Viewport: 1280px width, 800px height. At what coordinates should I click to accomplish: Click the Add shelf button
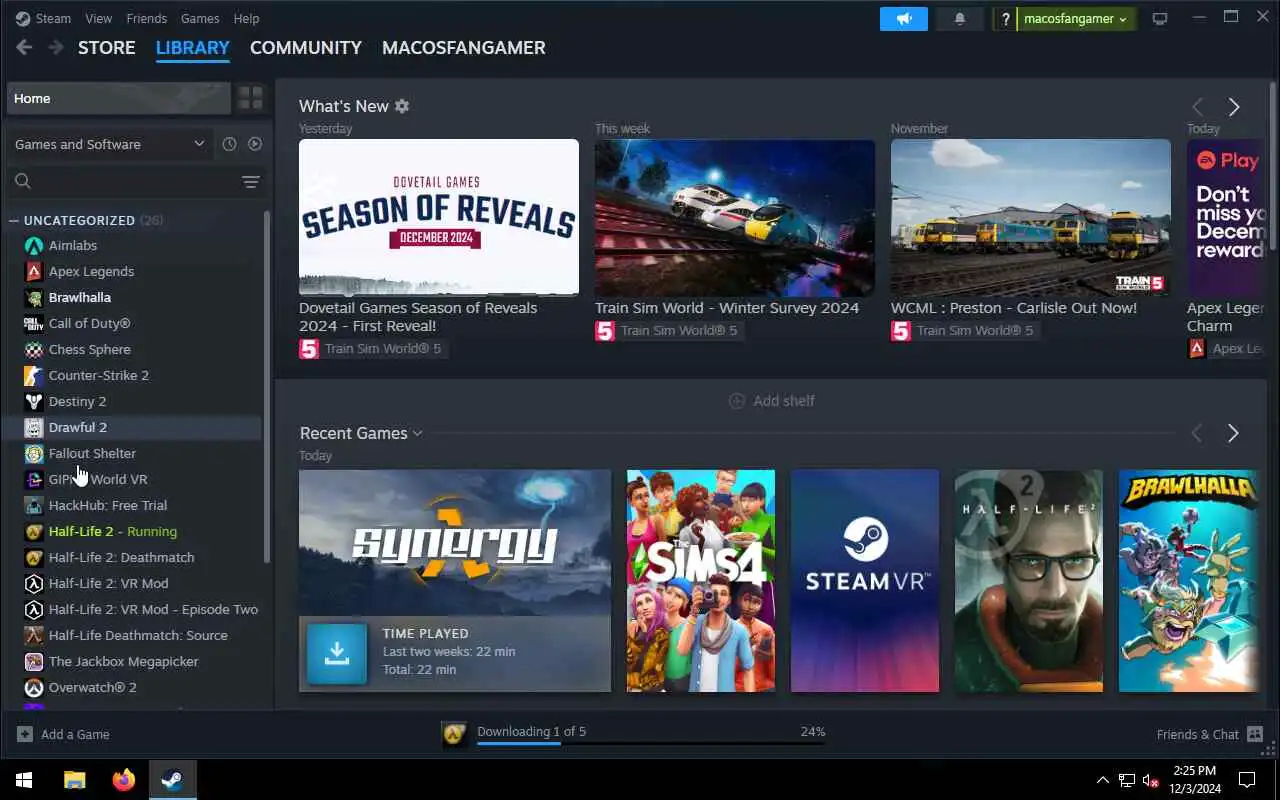tap(771, 401)
